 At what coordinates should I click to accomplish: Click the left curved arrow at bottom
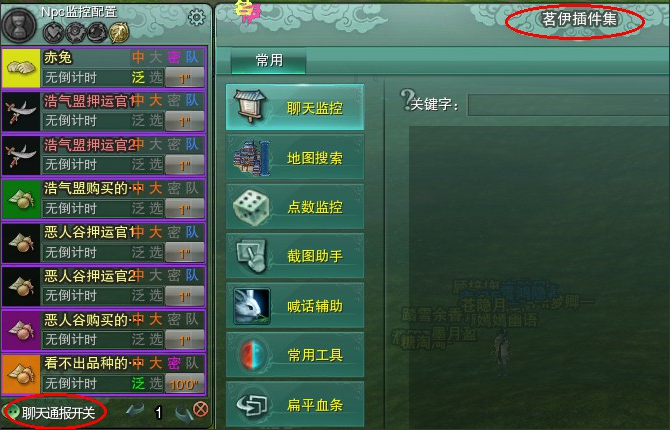pyautogui.click(x=135, y=411)
